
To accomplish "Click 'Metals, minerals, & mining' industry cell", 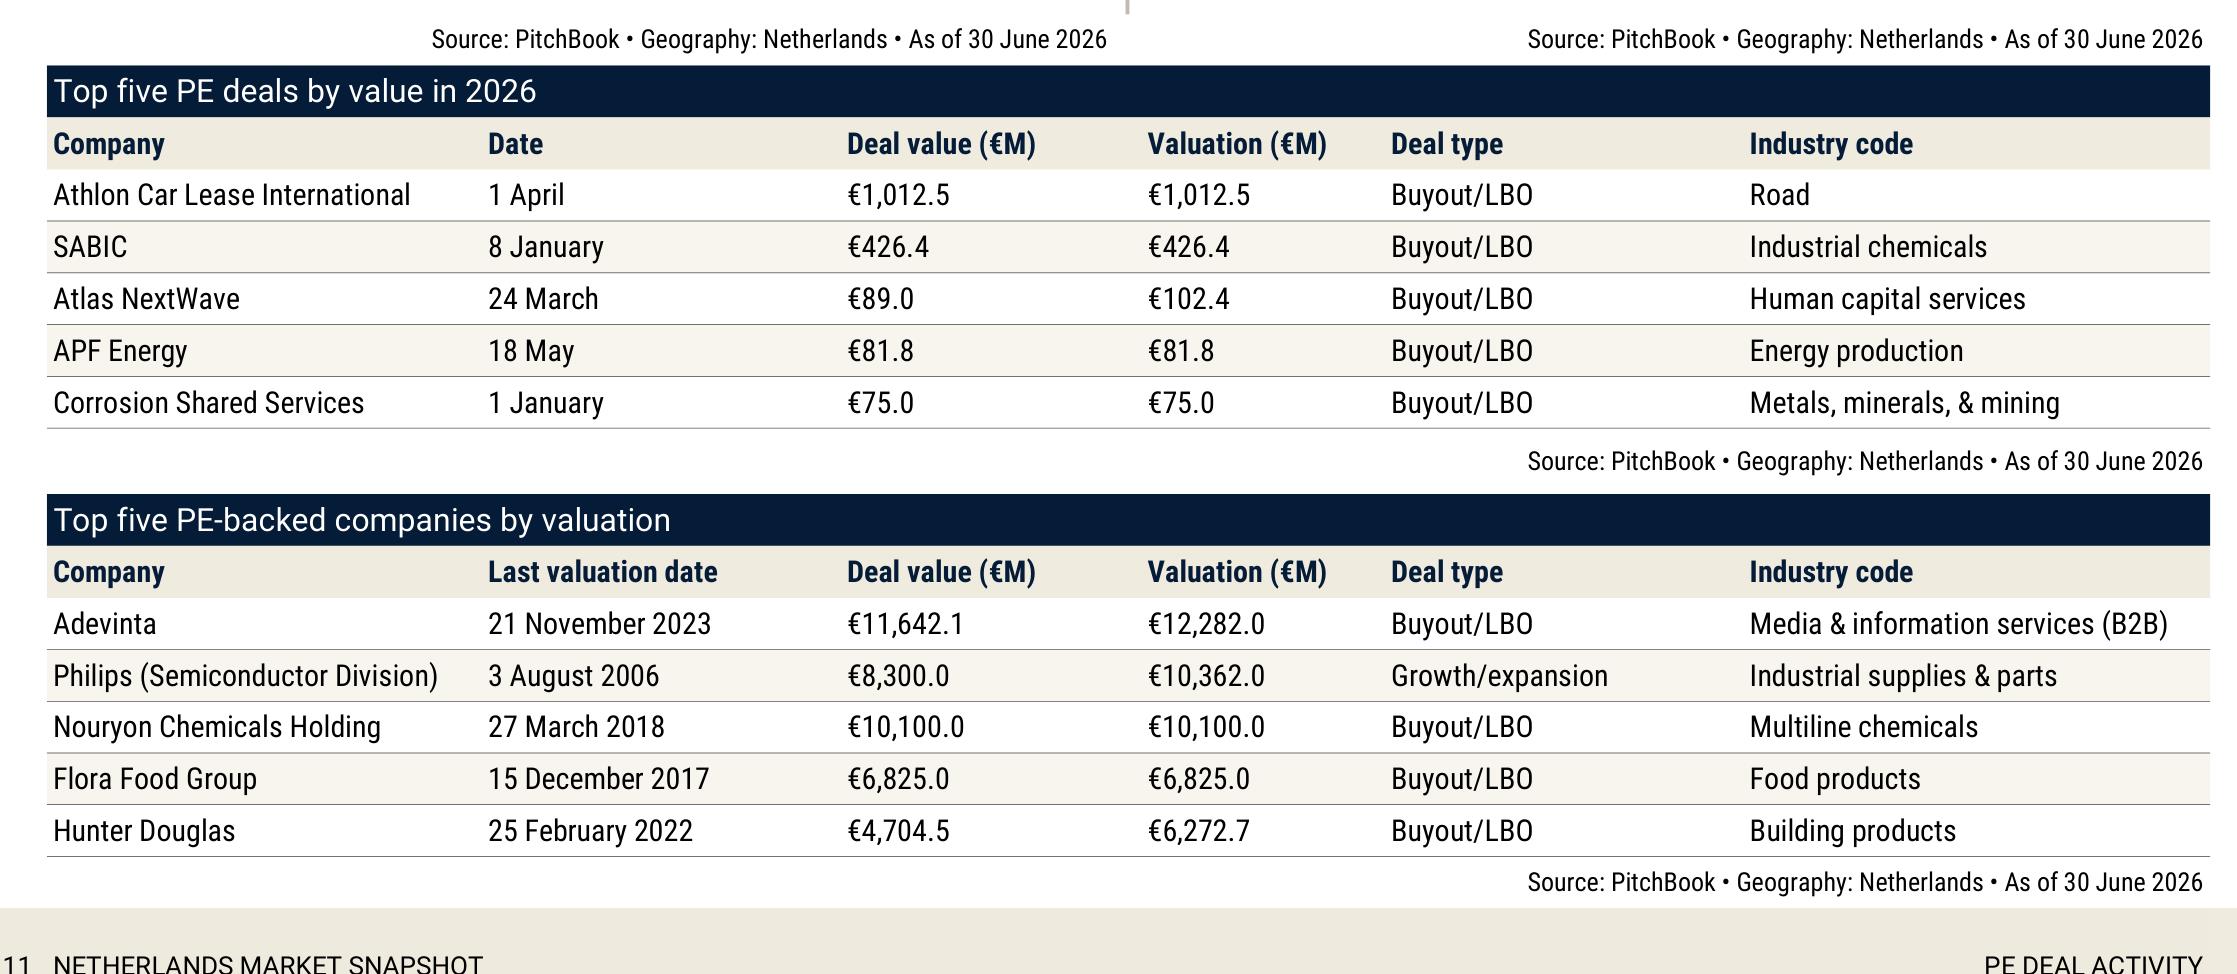I will click(x=1904, y=403).
